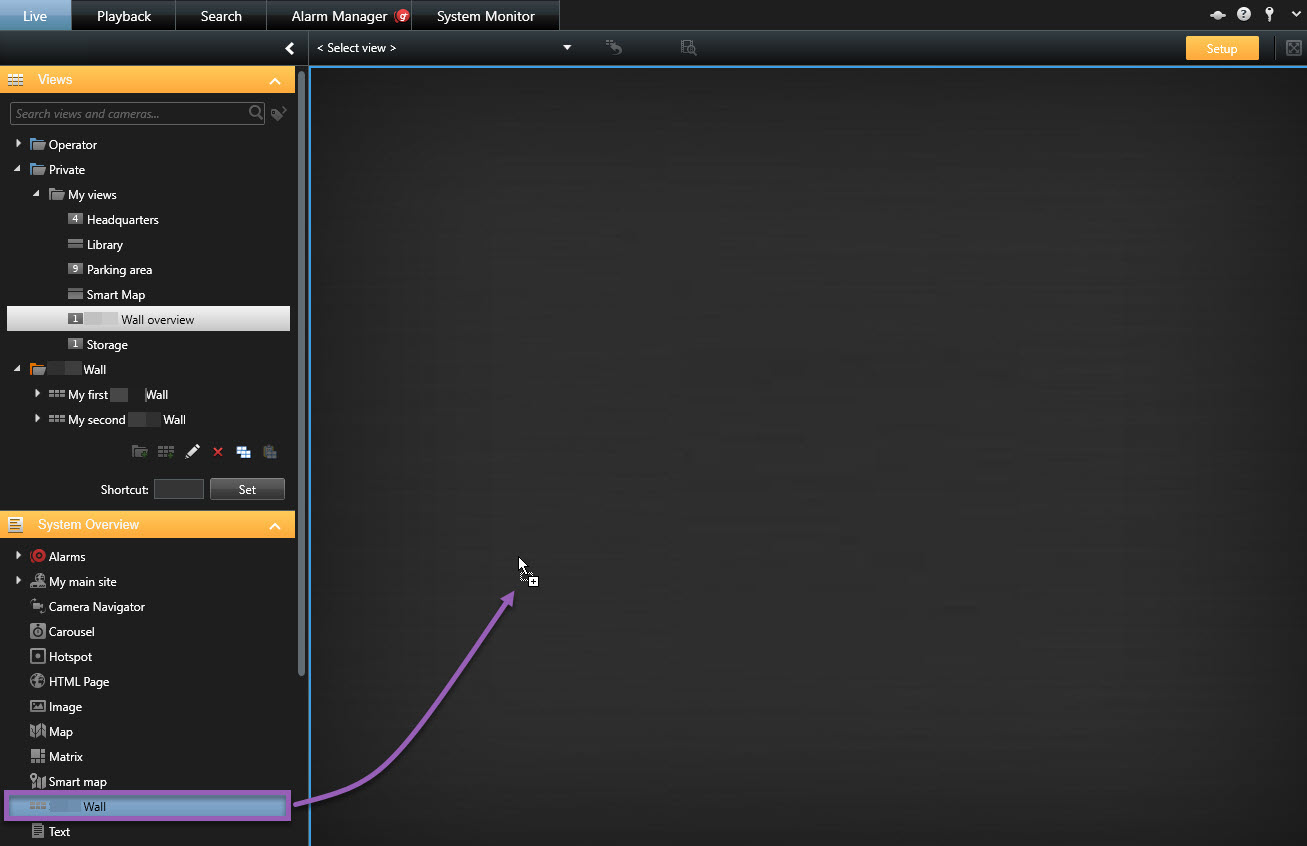This screenshot has height=846, width=1307.
Task: Collapse the System Overview panel
Action: [x=275, y=525]
